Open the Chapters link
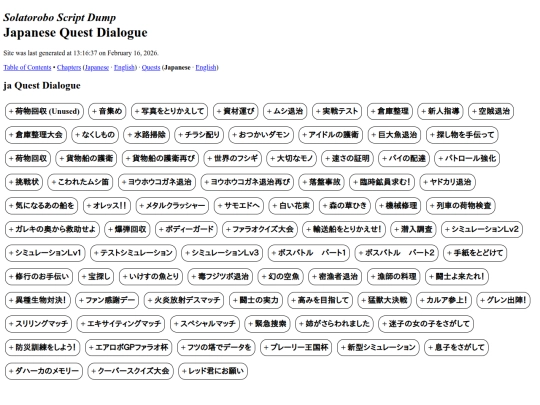The height and width of the screenshot is (405, 540). pos(69,68)
